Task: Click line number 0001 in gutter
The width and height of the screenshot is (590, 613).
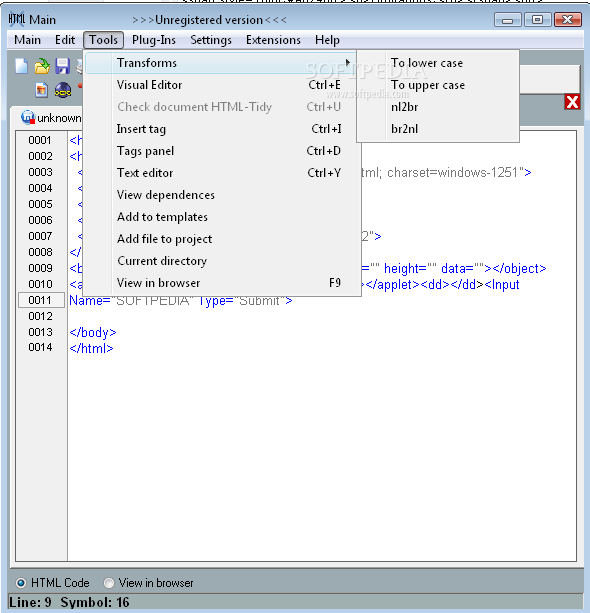Action: tap(40, 140)
